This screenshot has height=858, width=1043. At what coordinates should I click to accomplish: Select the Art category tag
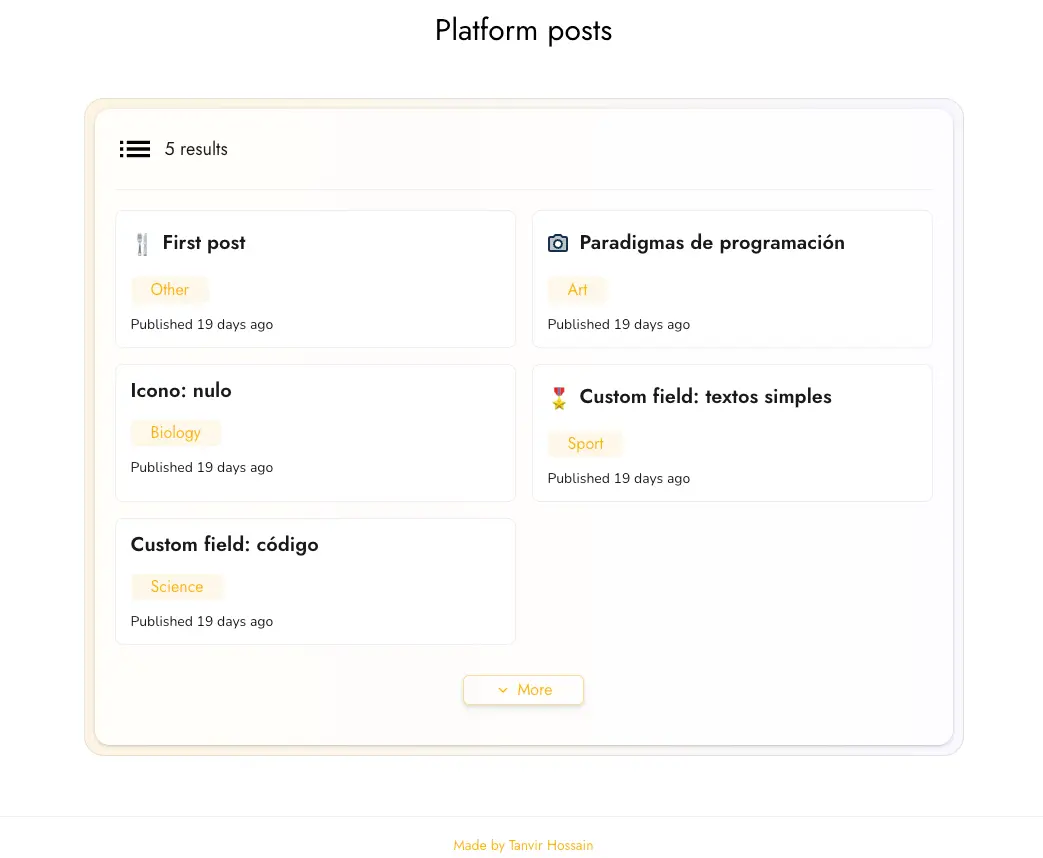click(x=577, y=290)
